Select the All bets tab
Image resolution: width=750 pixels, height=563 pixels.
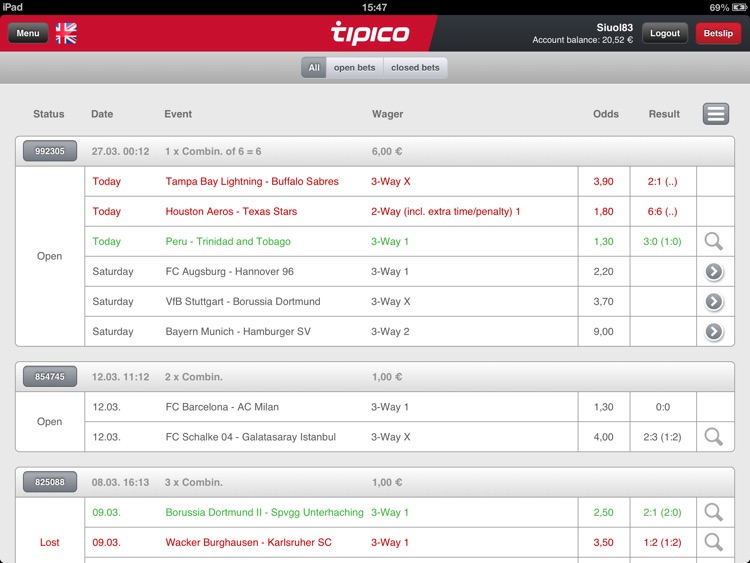[x=314, y=67]
